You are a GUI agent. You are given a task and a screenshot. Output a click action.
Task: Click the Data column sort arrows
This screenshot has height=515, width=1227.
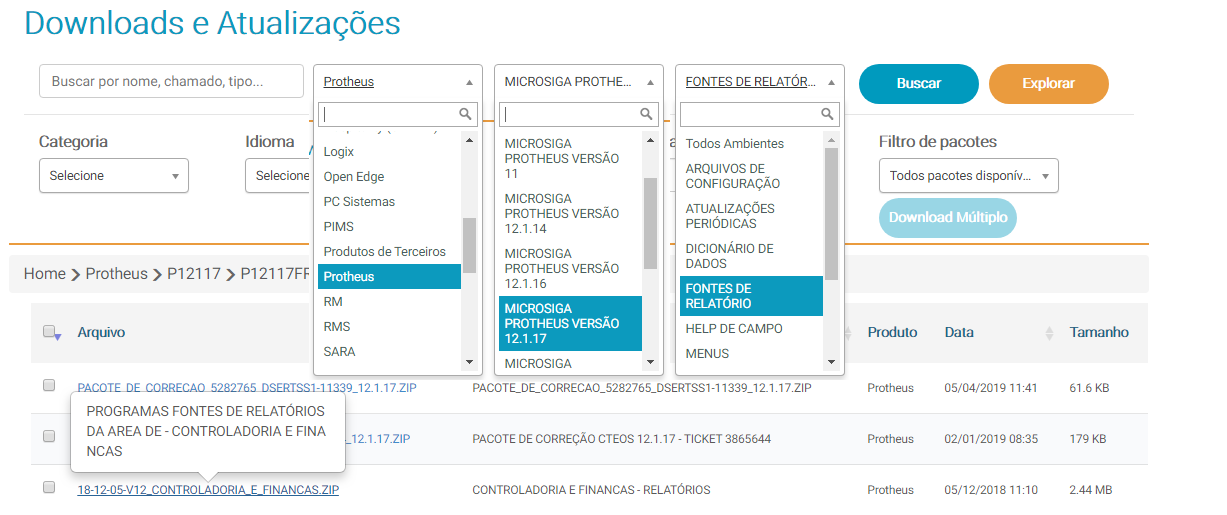click(1049, 333)
